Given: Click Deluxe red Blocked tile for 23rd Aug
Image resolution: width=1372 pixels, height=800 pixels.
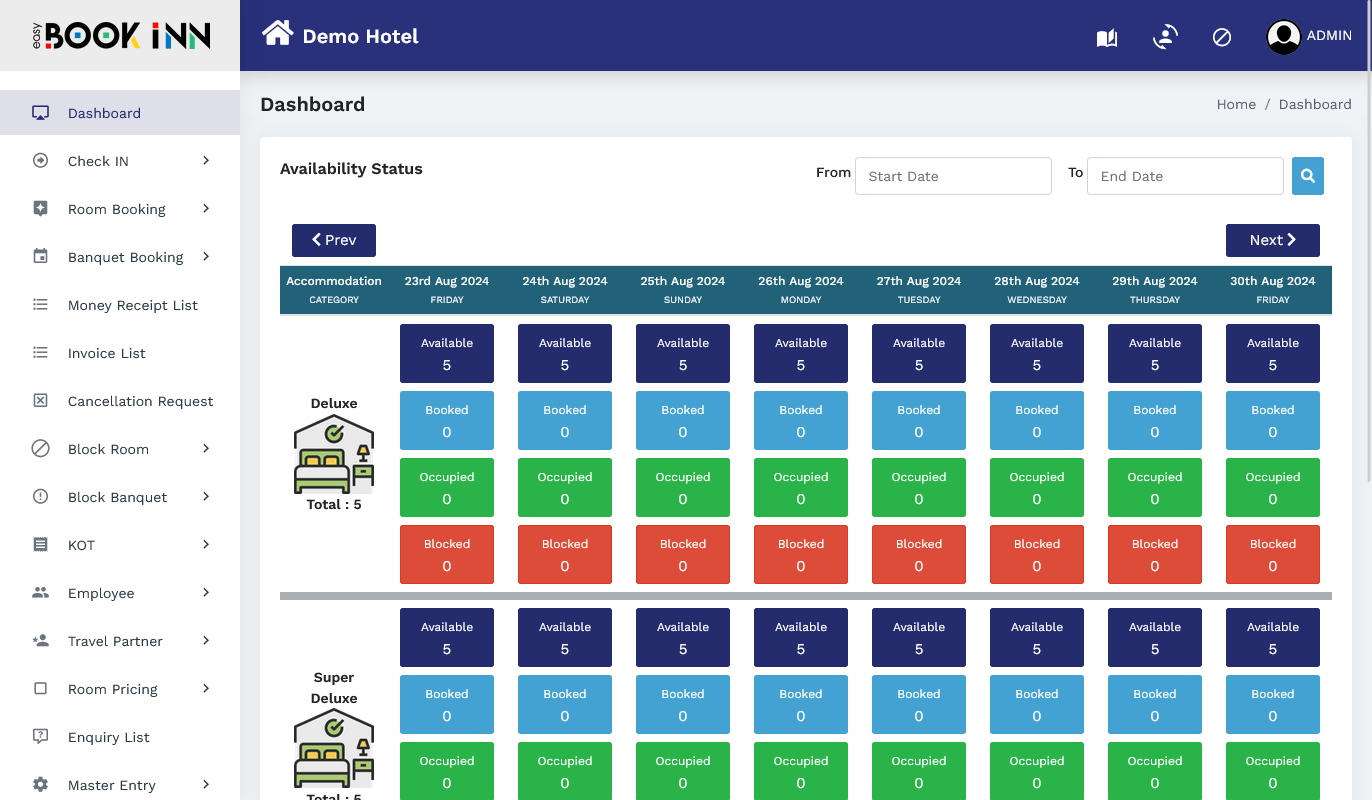Looking at the screenshot, I should [446, 555].
